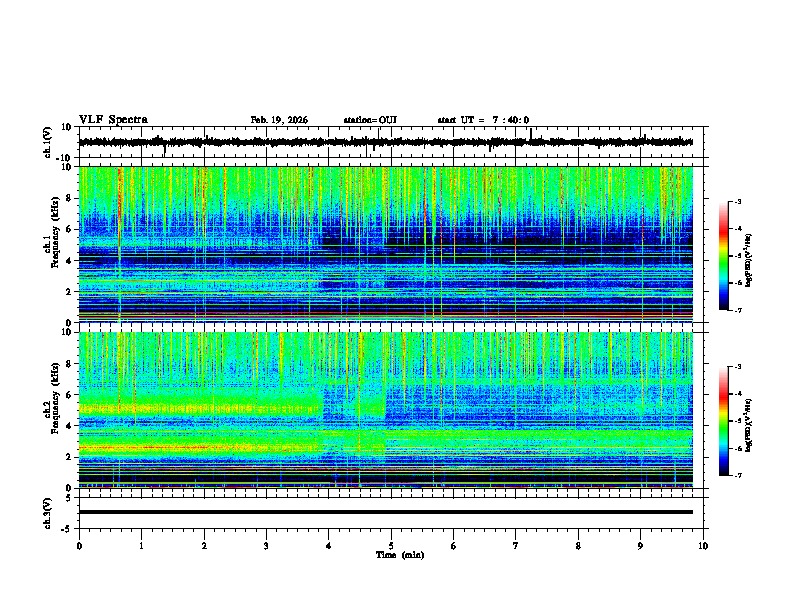The width and height of the screenshot is (792, 612).
Task: Click the "5" tick on the time axis
Action: click(x=391, y=546)
